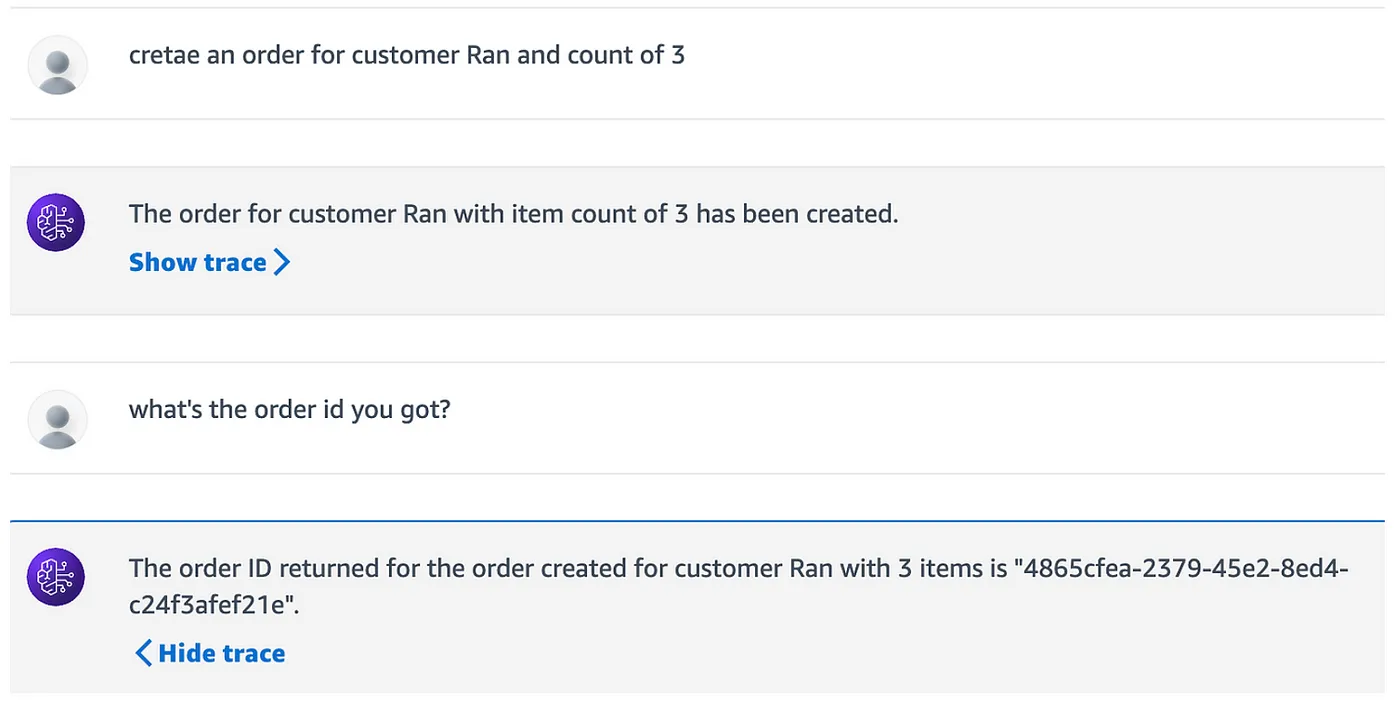The image size is (1400, 709).
Task: Click the "what's the order id you got?" message
Action: pos(289,410)
